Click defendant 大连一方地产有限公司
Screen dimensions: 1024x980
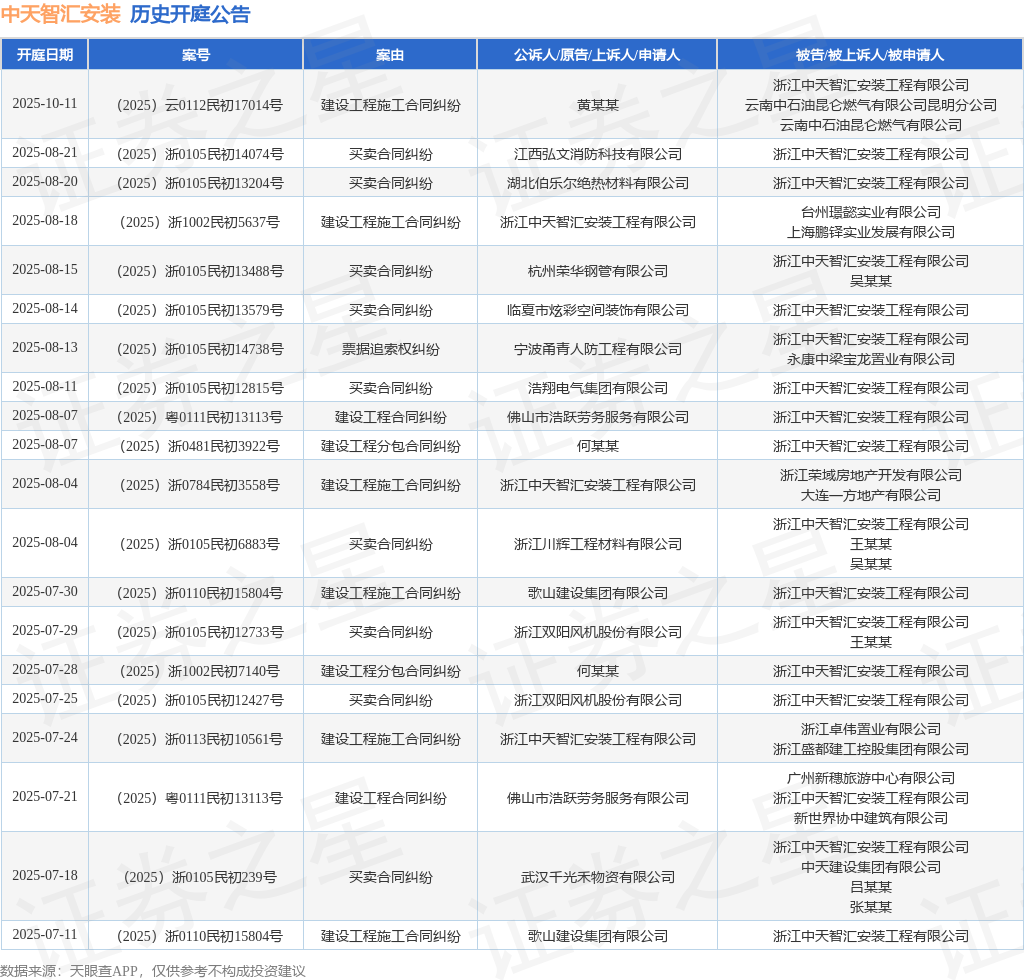click(x=871, y=495)
